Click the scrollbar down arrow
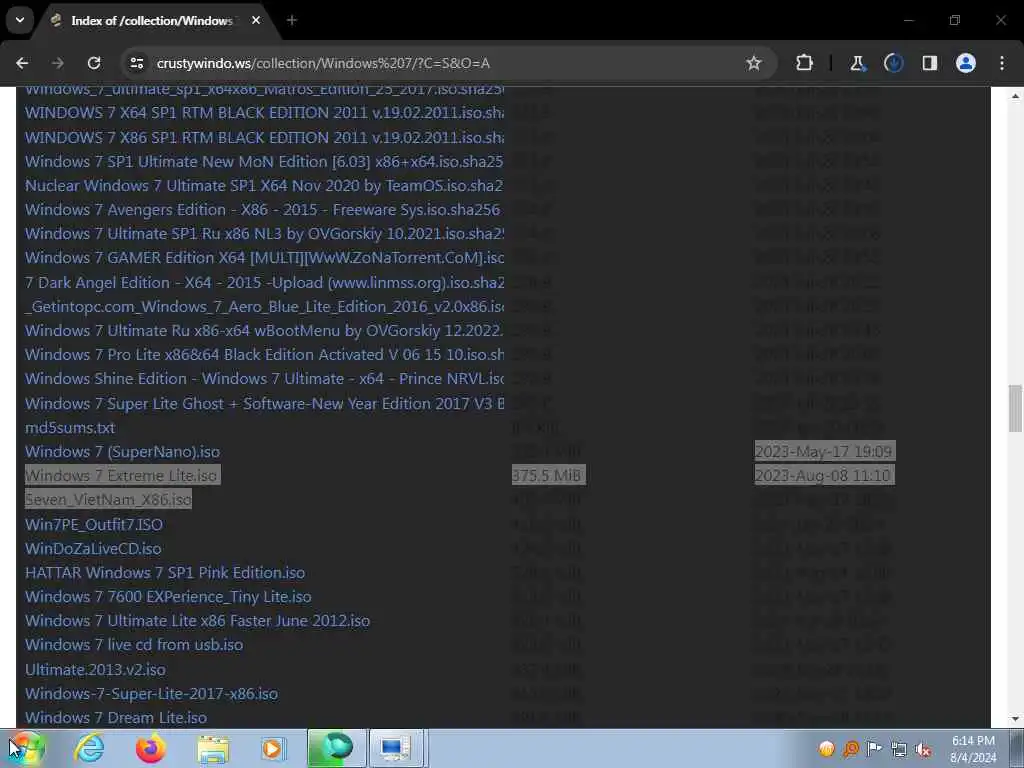 tap(1015, 719)
